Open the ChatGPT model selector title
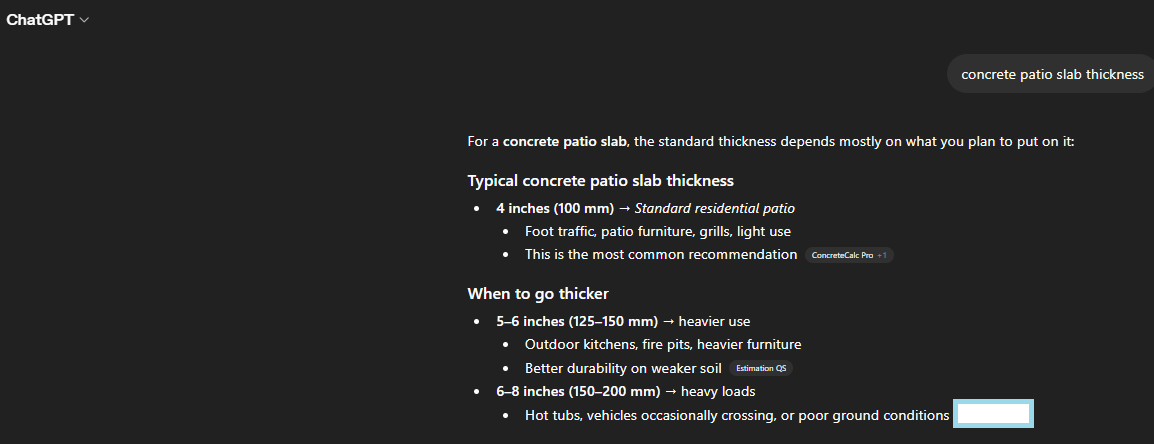1154x444 pixels. [x=40, y=21]
